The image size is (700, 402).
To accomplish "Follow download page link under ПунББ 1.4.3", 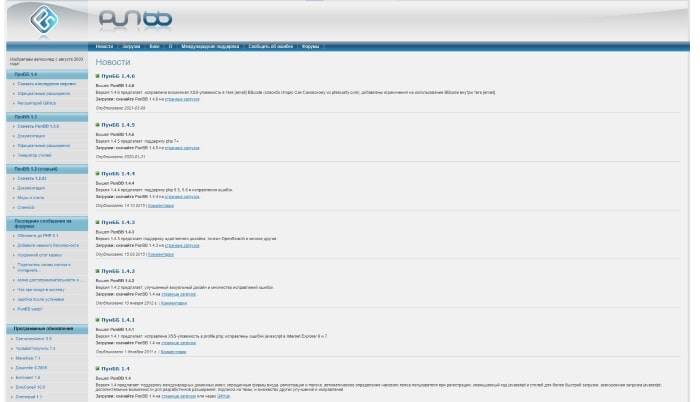I will click(182, 245).
